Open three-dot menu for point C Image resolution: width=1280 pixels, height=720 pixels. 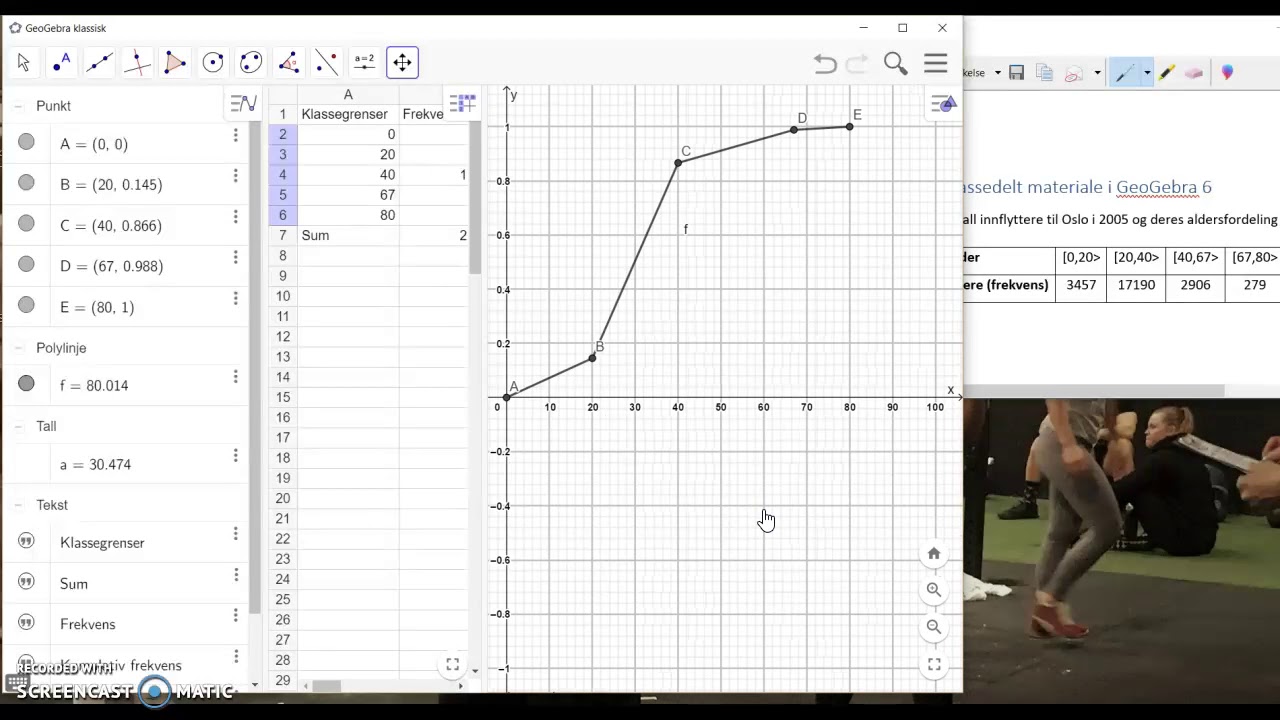tap(236, 217)
